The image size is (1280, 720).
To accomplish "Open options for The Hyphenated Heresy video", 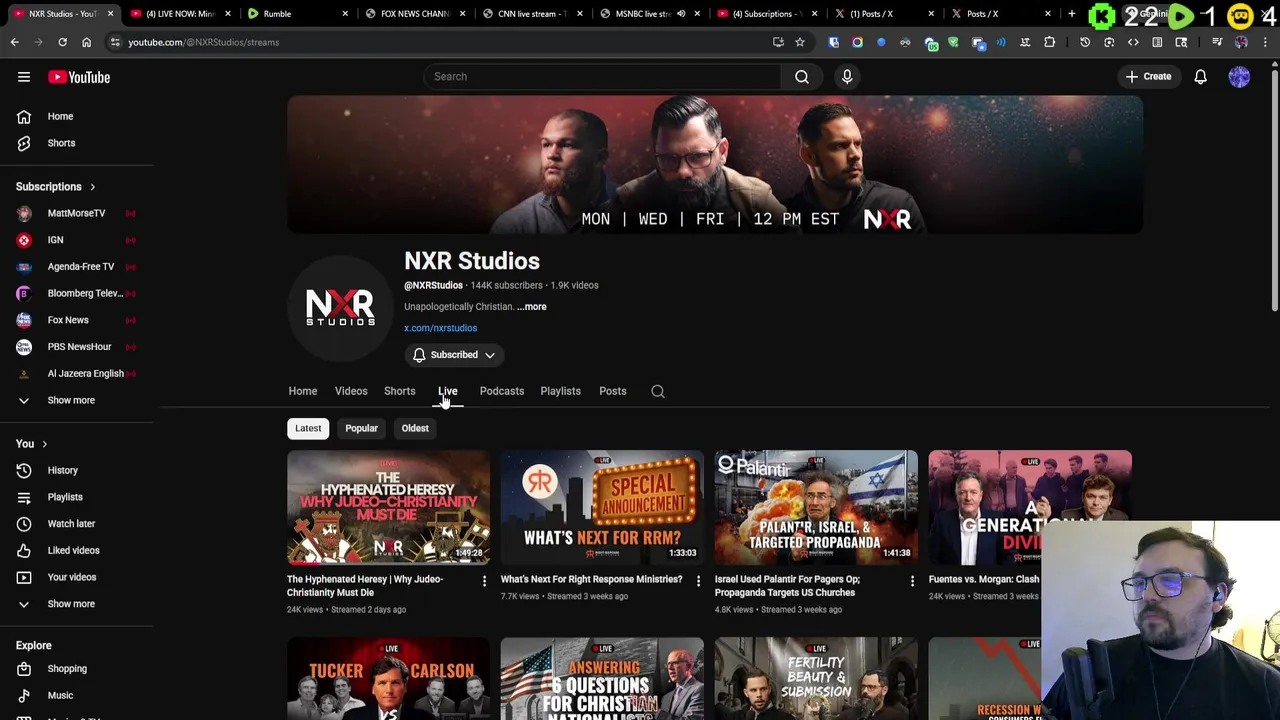I will click(484, 581).
